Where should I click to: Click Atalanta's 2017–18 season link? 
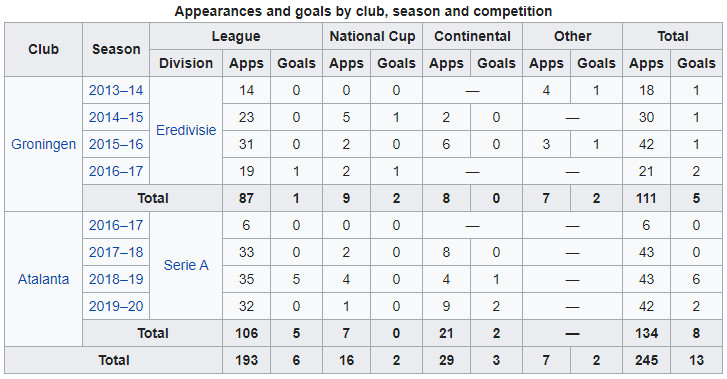tap(116, 252)
